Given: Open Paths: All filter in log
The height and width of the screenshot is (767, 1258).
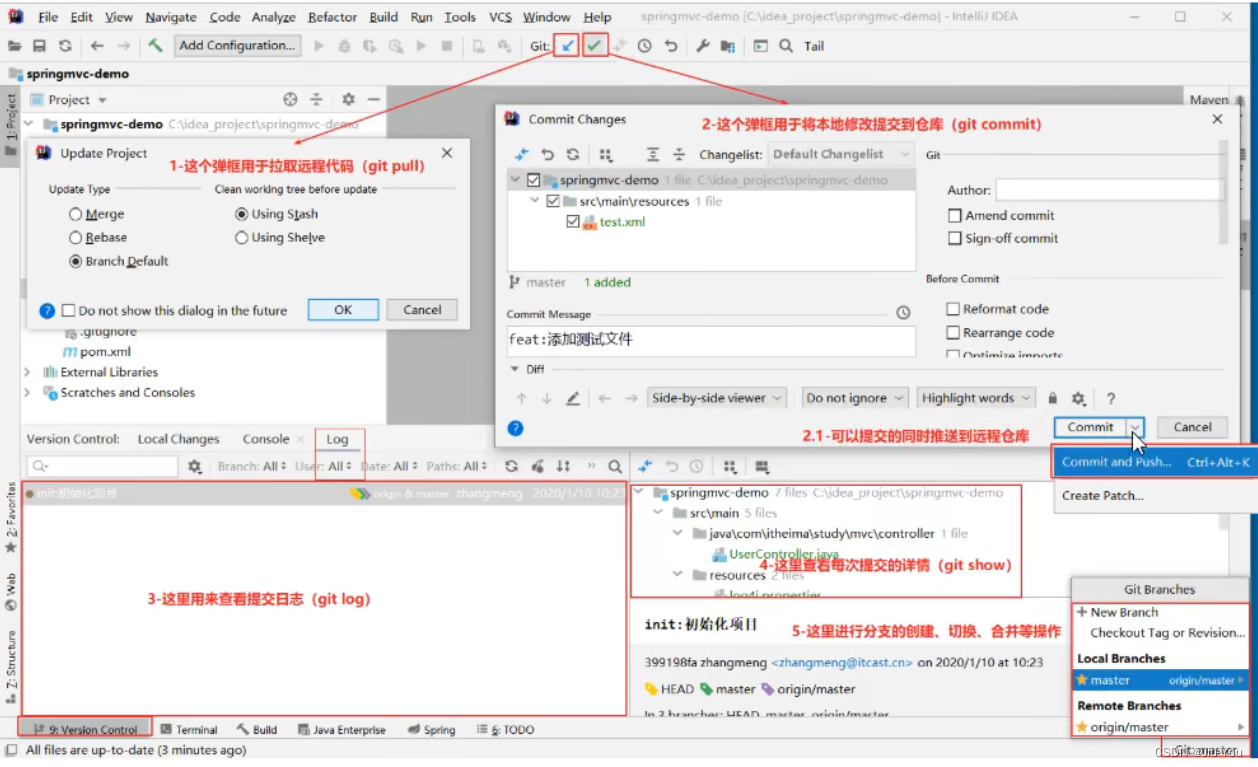Looking at the screenshot, I should tap(456, 466).
